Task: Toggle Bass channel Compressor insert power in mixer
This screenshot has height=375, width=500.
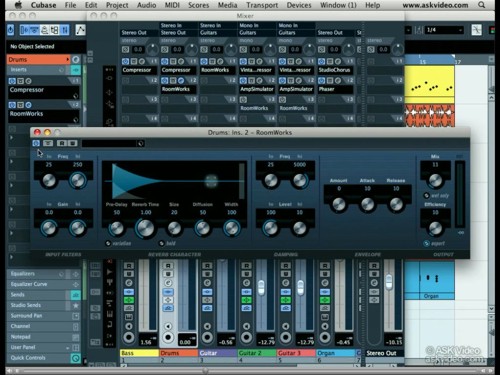Action: (125, 61)
